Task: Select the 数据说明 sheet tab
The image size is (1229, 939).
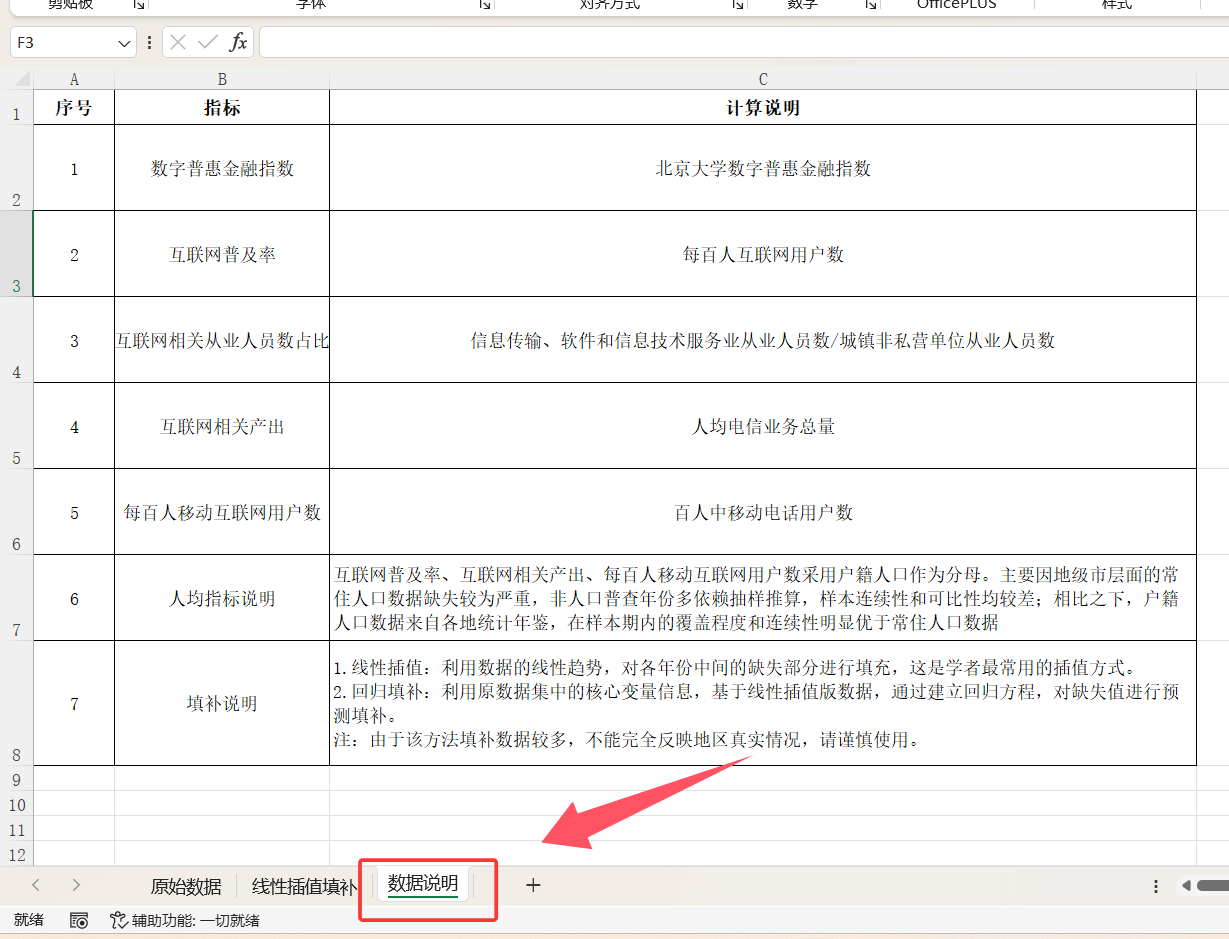Action: click(x=423, y=884)
